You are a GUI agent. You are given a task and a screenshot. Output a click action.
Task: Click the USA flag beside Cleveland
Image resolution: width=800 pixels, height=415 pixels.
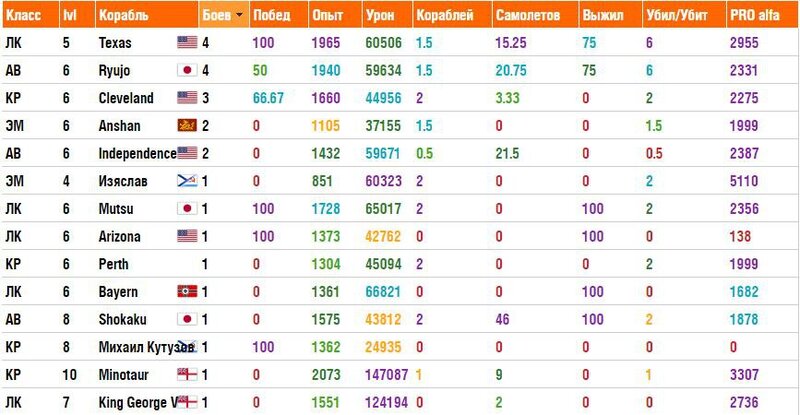pos(187,97)
